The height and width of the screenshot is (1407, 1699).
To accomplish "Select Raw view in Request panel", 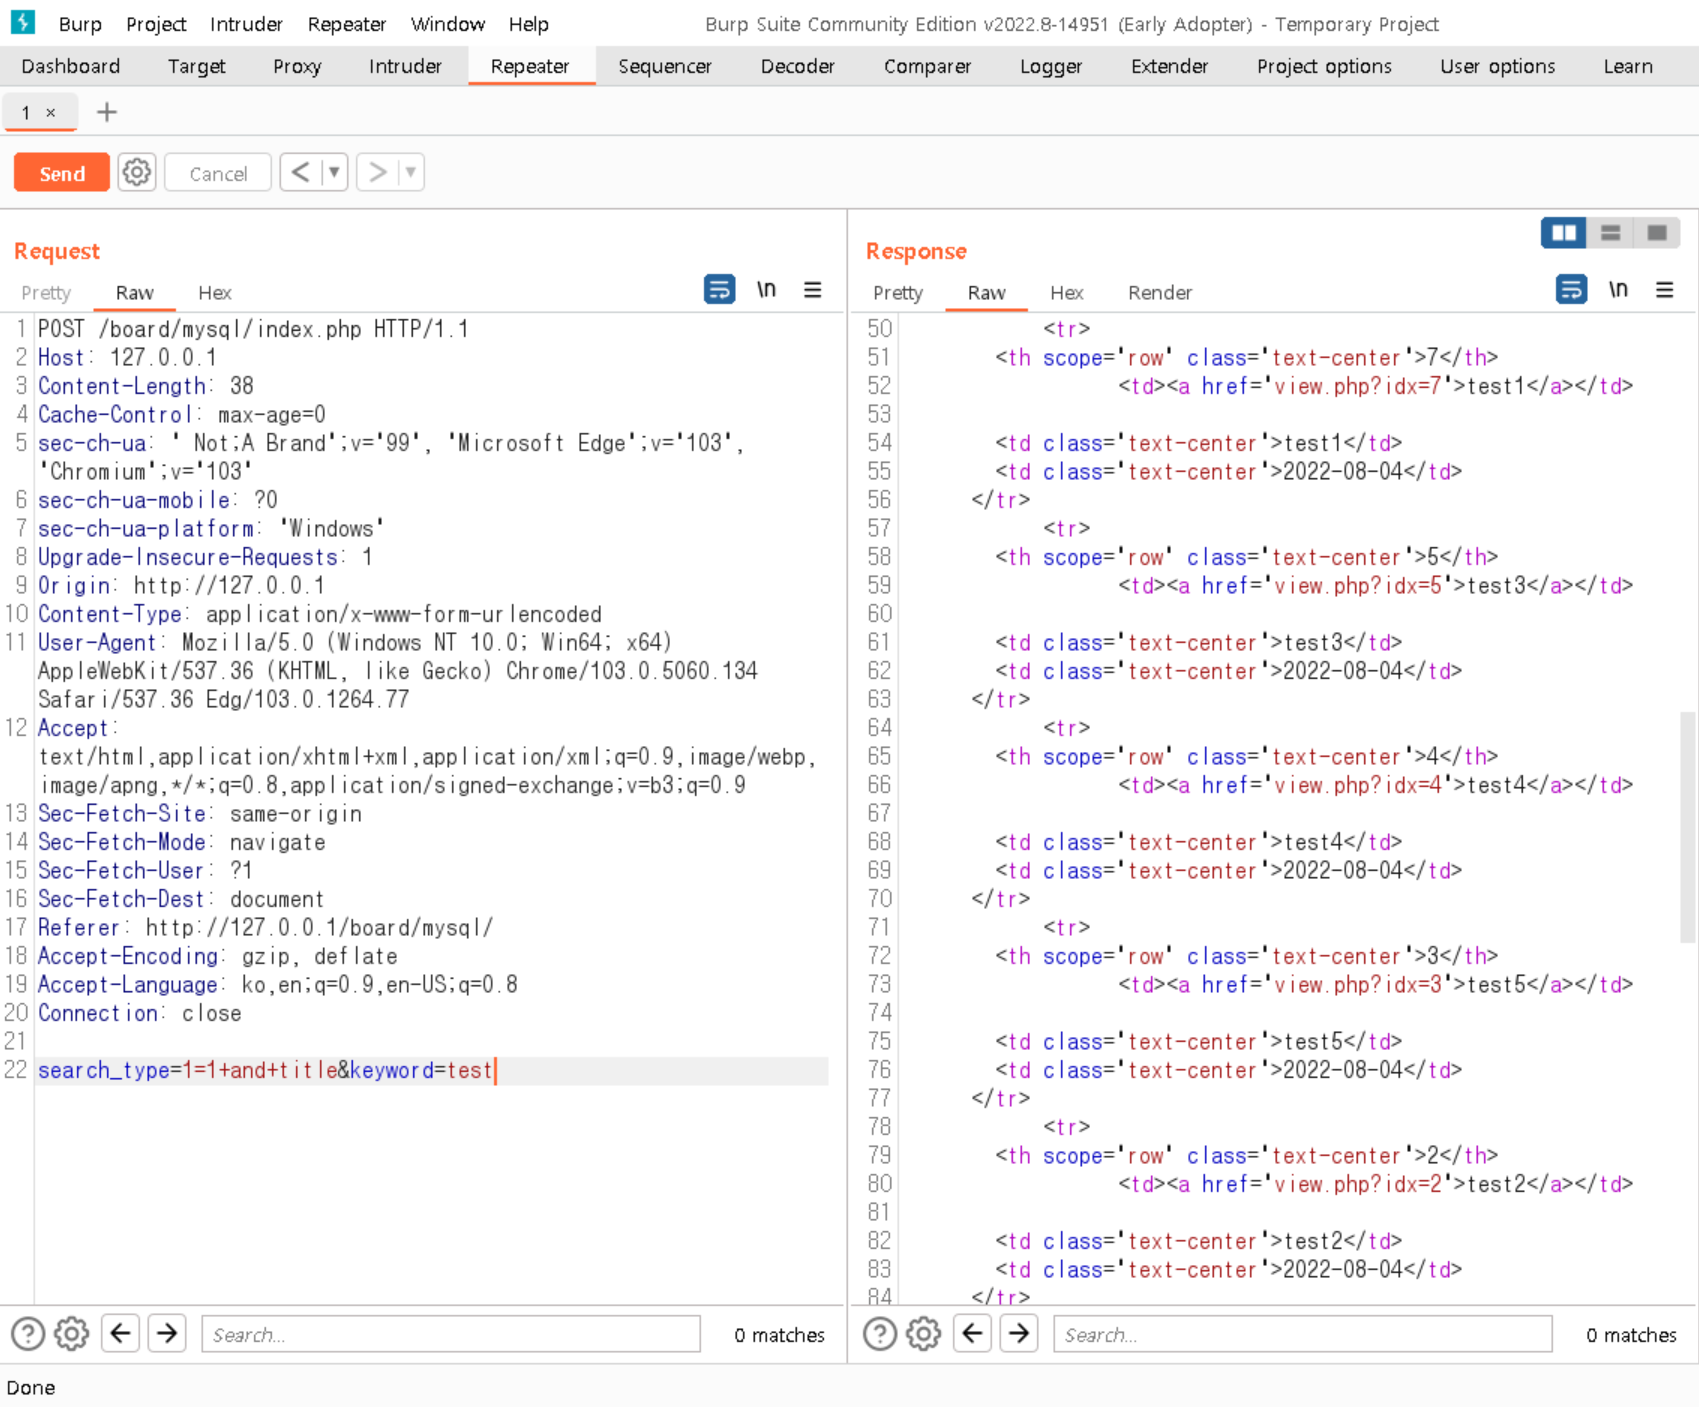I will tap(134, 292).
